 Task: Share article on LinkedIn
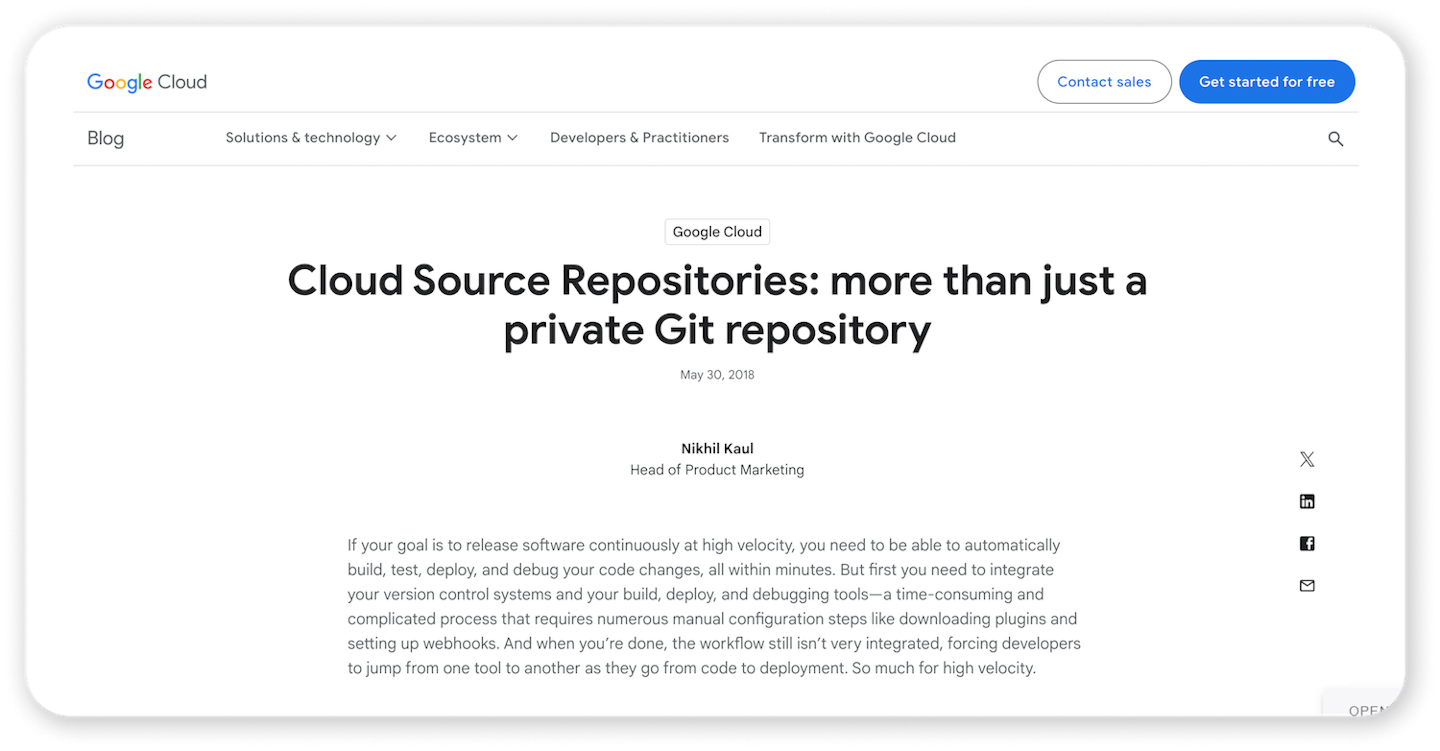(1307, 501)
